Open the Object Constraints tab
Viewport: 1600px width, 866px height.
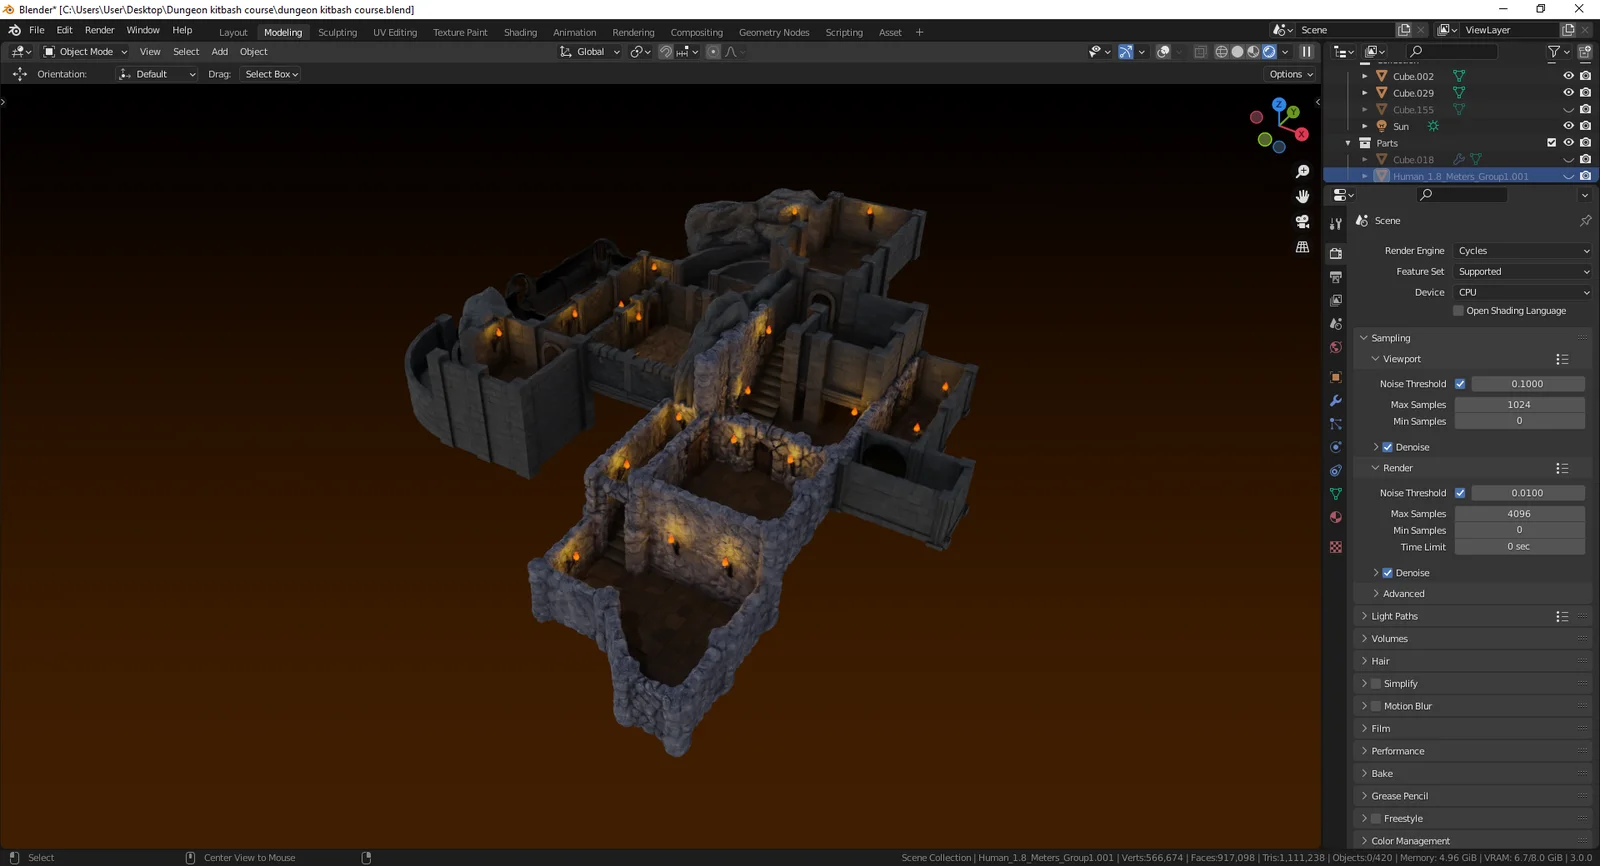(1336, 470)
